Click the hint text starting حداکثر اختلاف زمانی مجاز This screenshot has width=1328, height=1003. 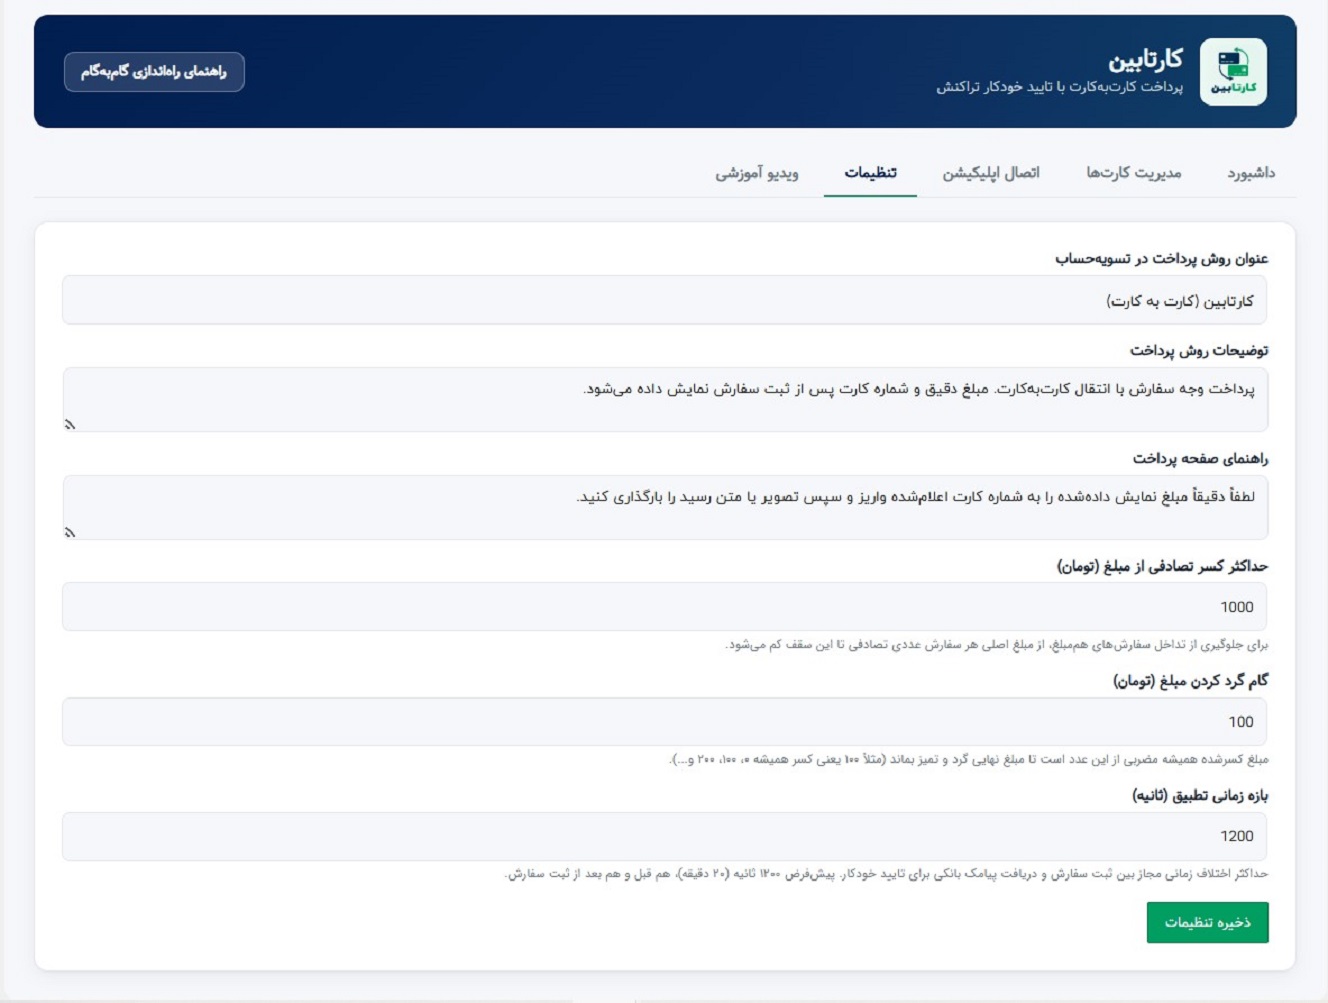point(886,874)
